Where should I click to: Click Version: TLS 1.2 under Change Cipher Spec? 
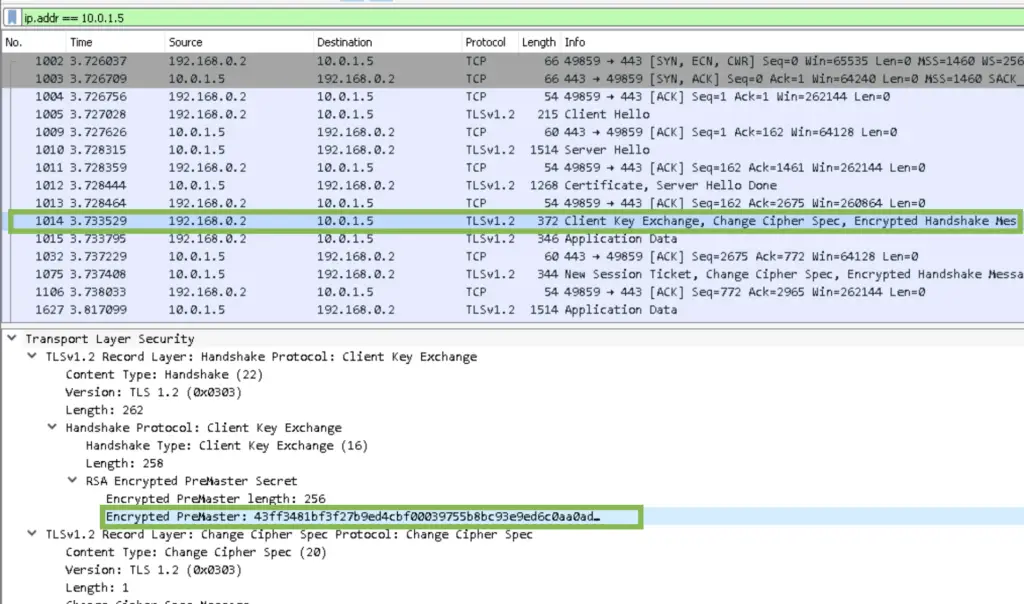point(153,569)
